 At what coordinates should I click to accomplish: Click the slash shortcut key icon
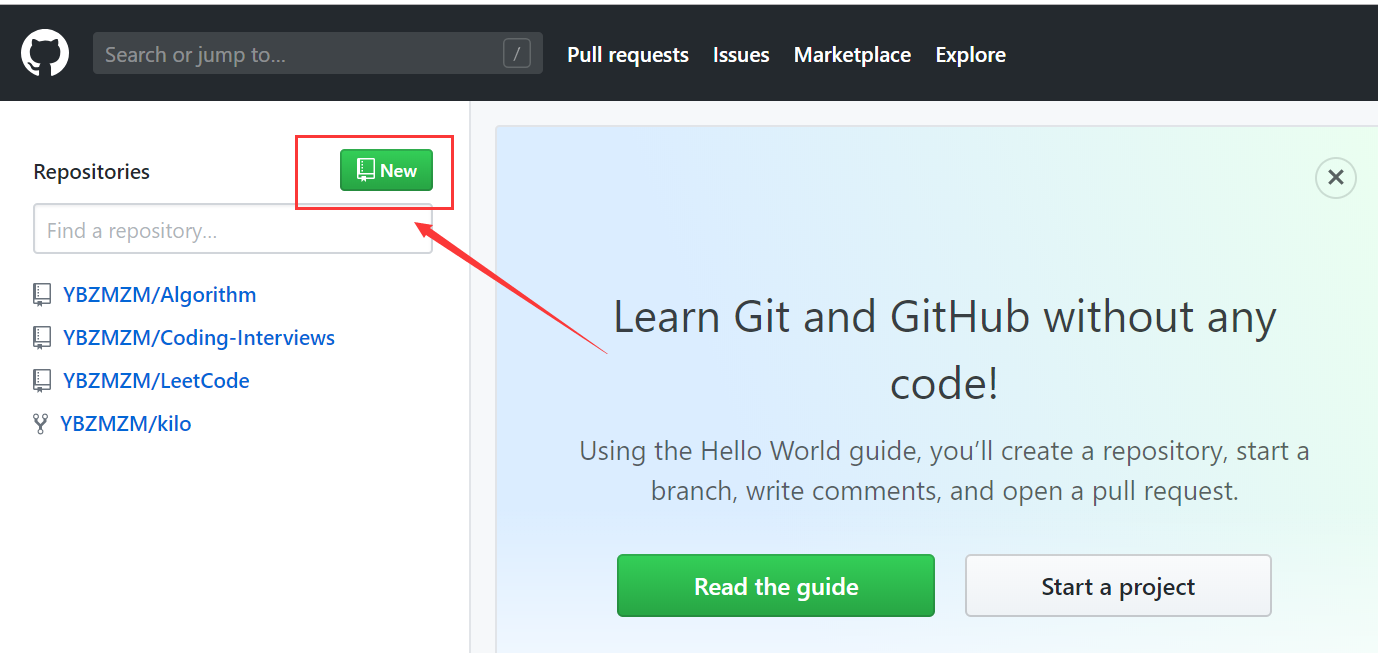coord(516,54)
